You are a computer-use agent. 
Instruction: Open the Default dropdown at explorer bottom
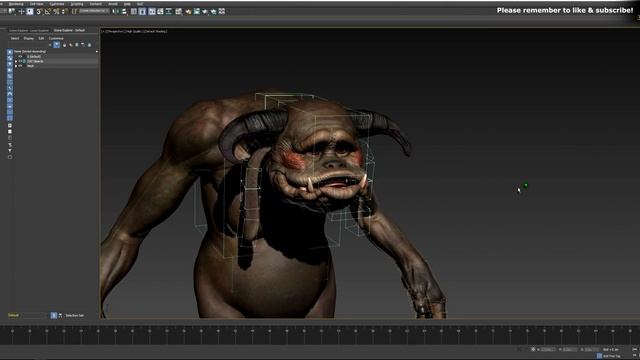pyautogui.click(x=27, y=315)
